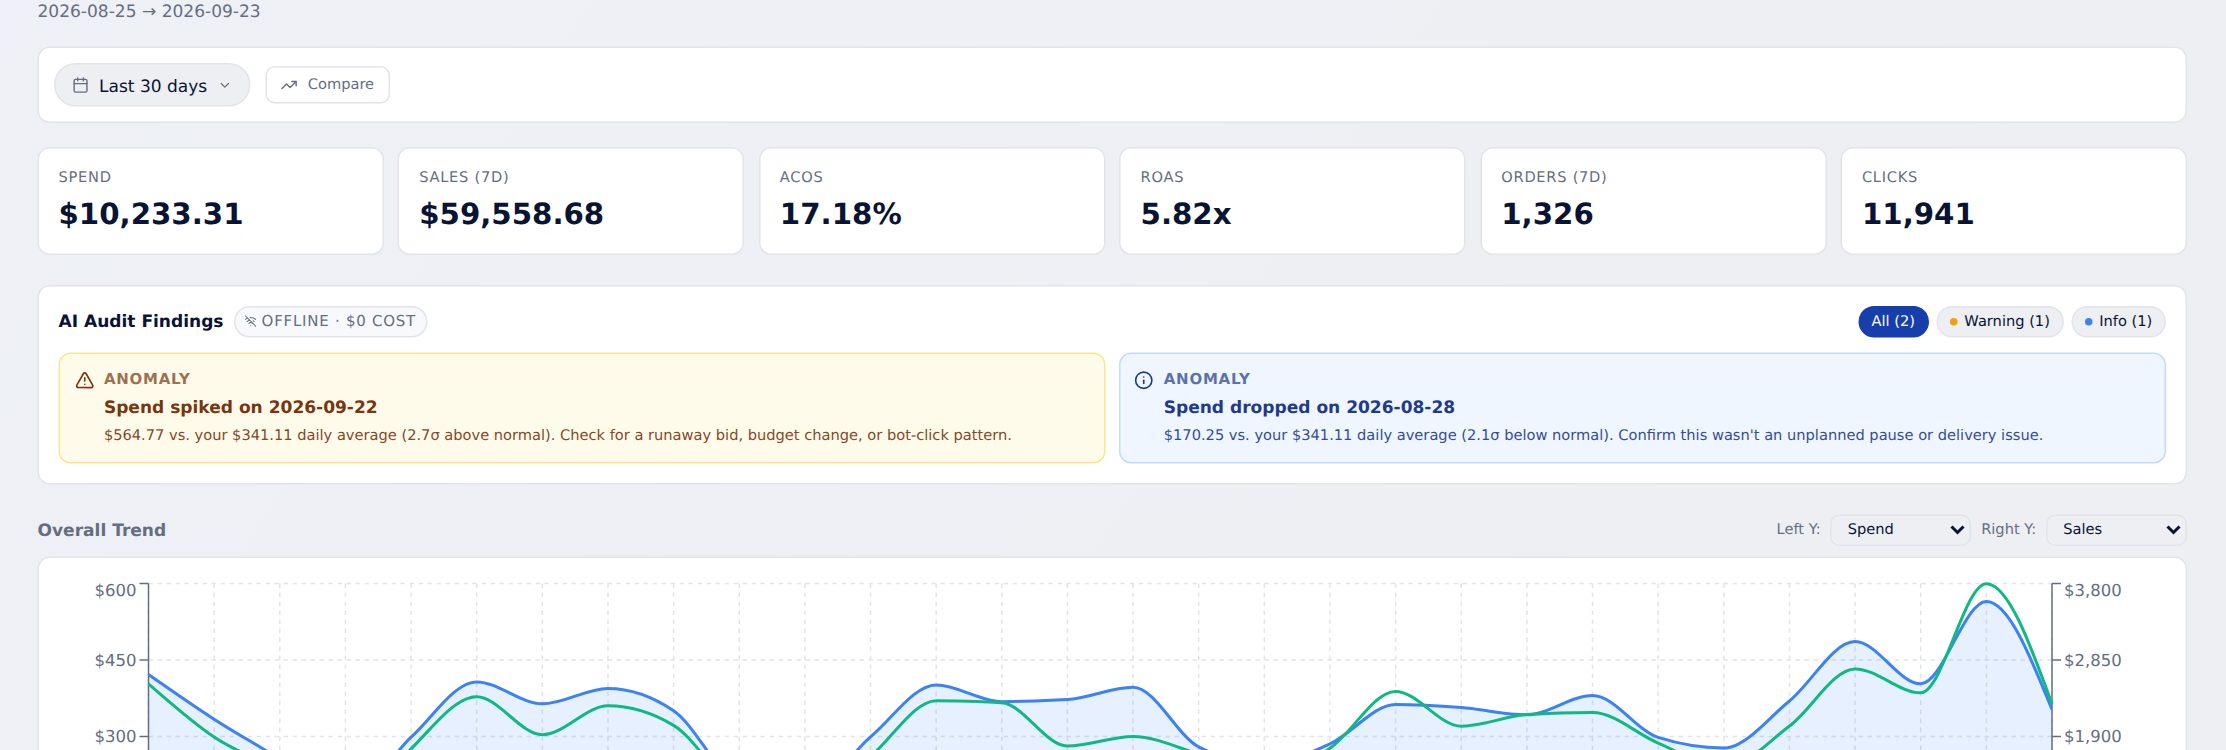Image resolution: width=2226 pixels, height=750 pixels.
Task: Click the "Right Y:" label
Action: tap(2008, 529)
